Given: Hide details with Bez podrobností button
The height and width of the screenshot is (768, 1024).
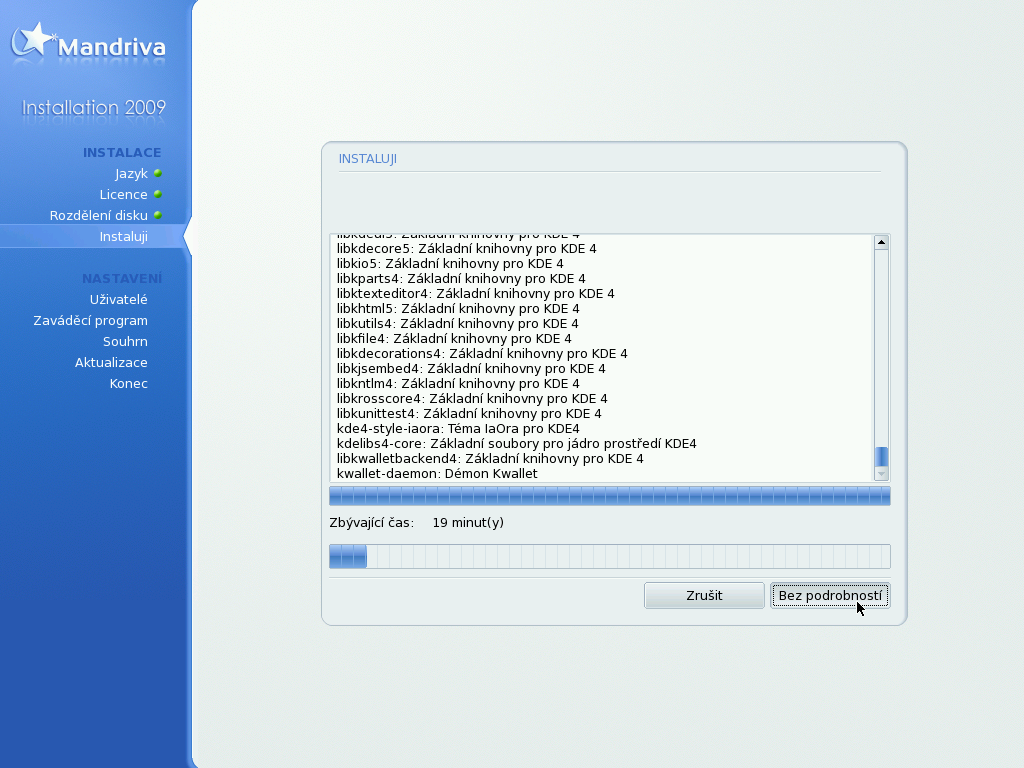Looking at the screenshot, I should (x=830, y=596).
